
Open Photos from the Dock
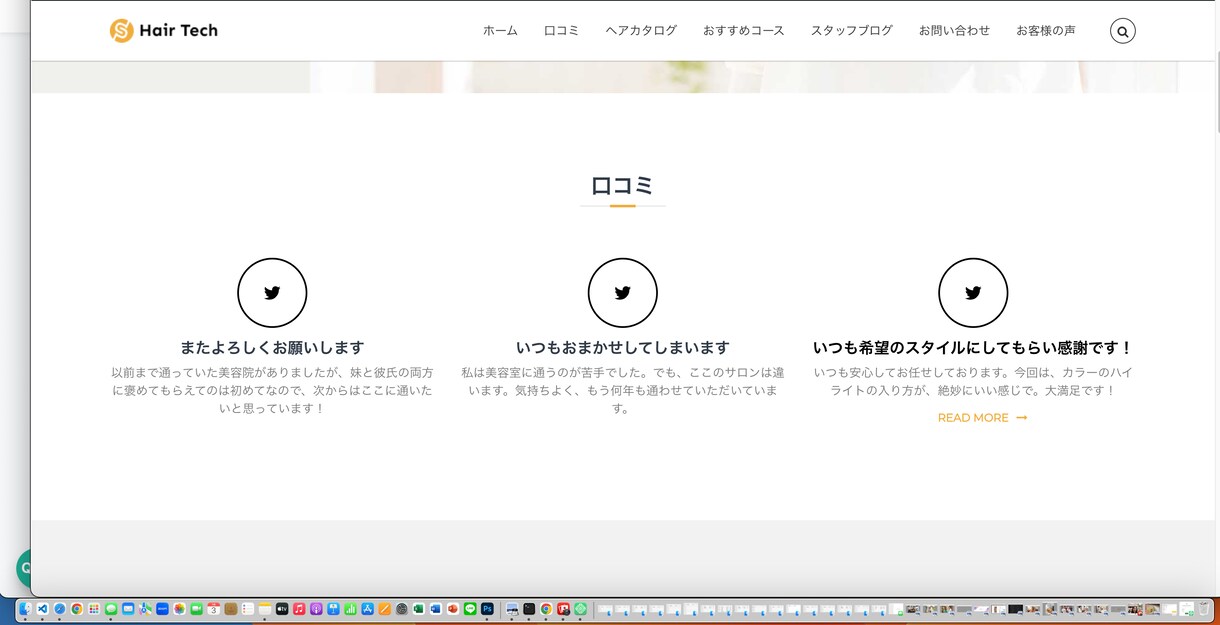[179, 608]
